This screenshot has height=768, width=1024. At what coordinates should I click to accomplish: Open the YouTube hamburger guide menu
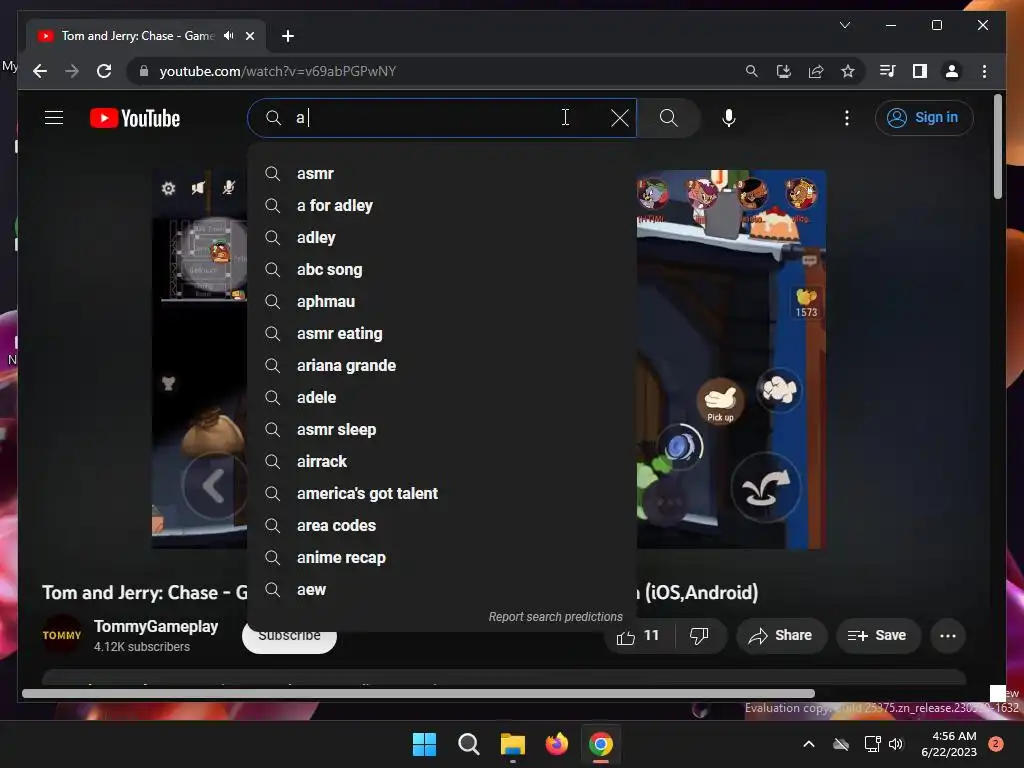[54, 118]
